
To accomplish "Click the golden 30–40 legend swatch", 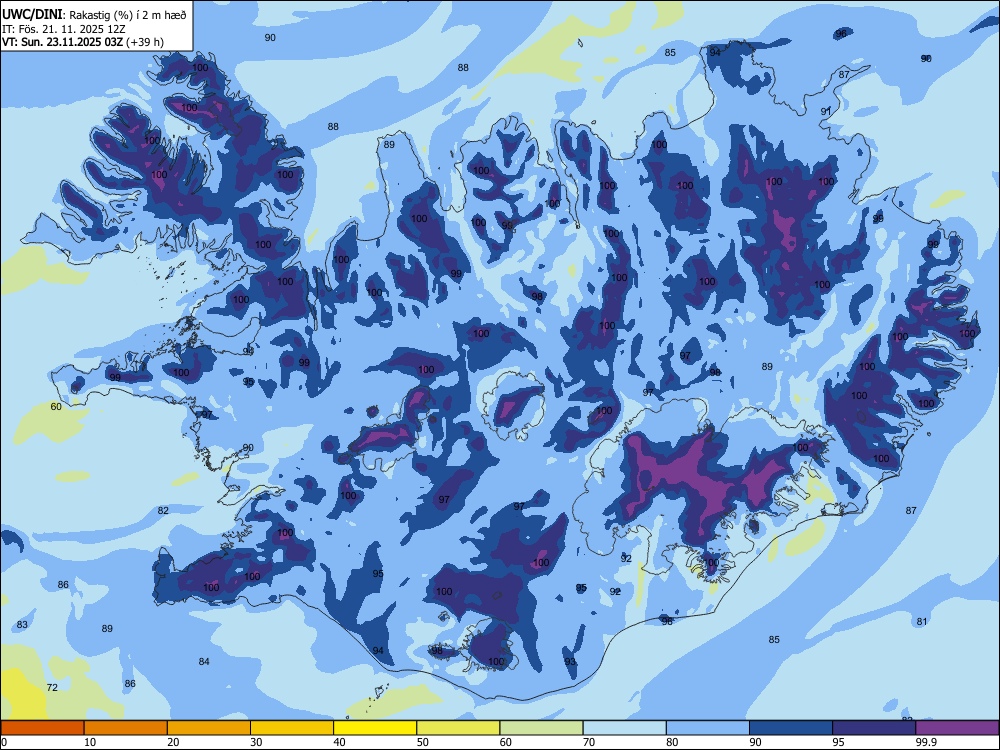I will point(292,728).
